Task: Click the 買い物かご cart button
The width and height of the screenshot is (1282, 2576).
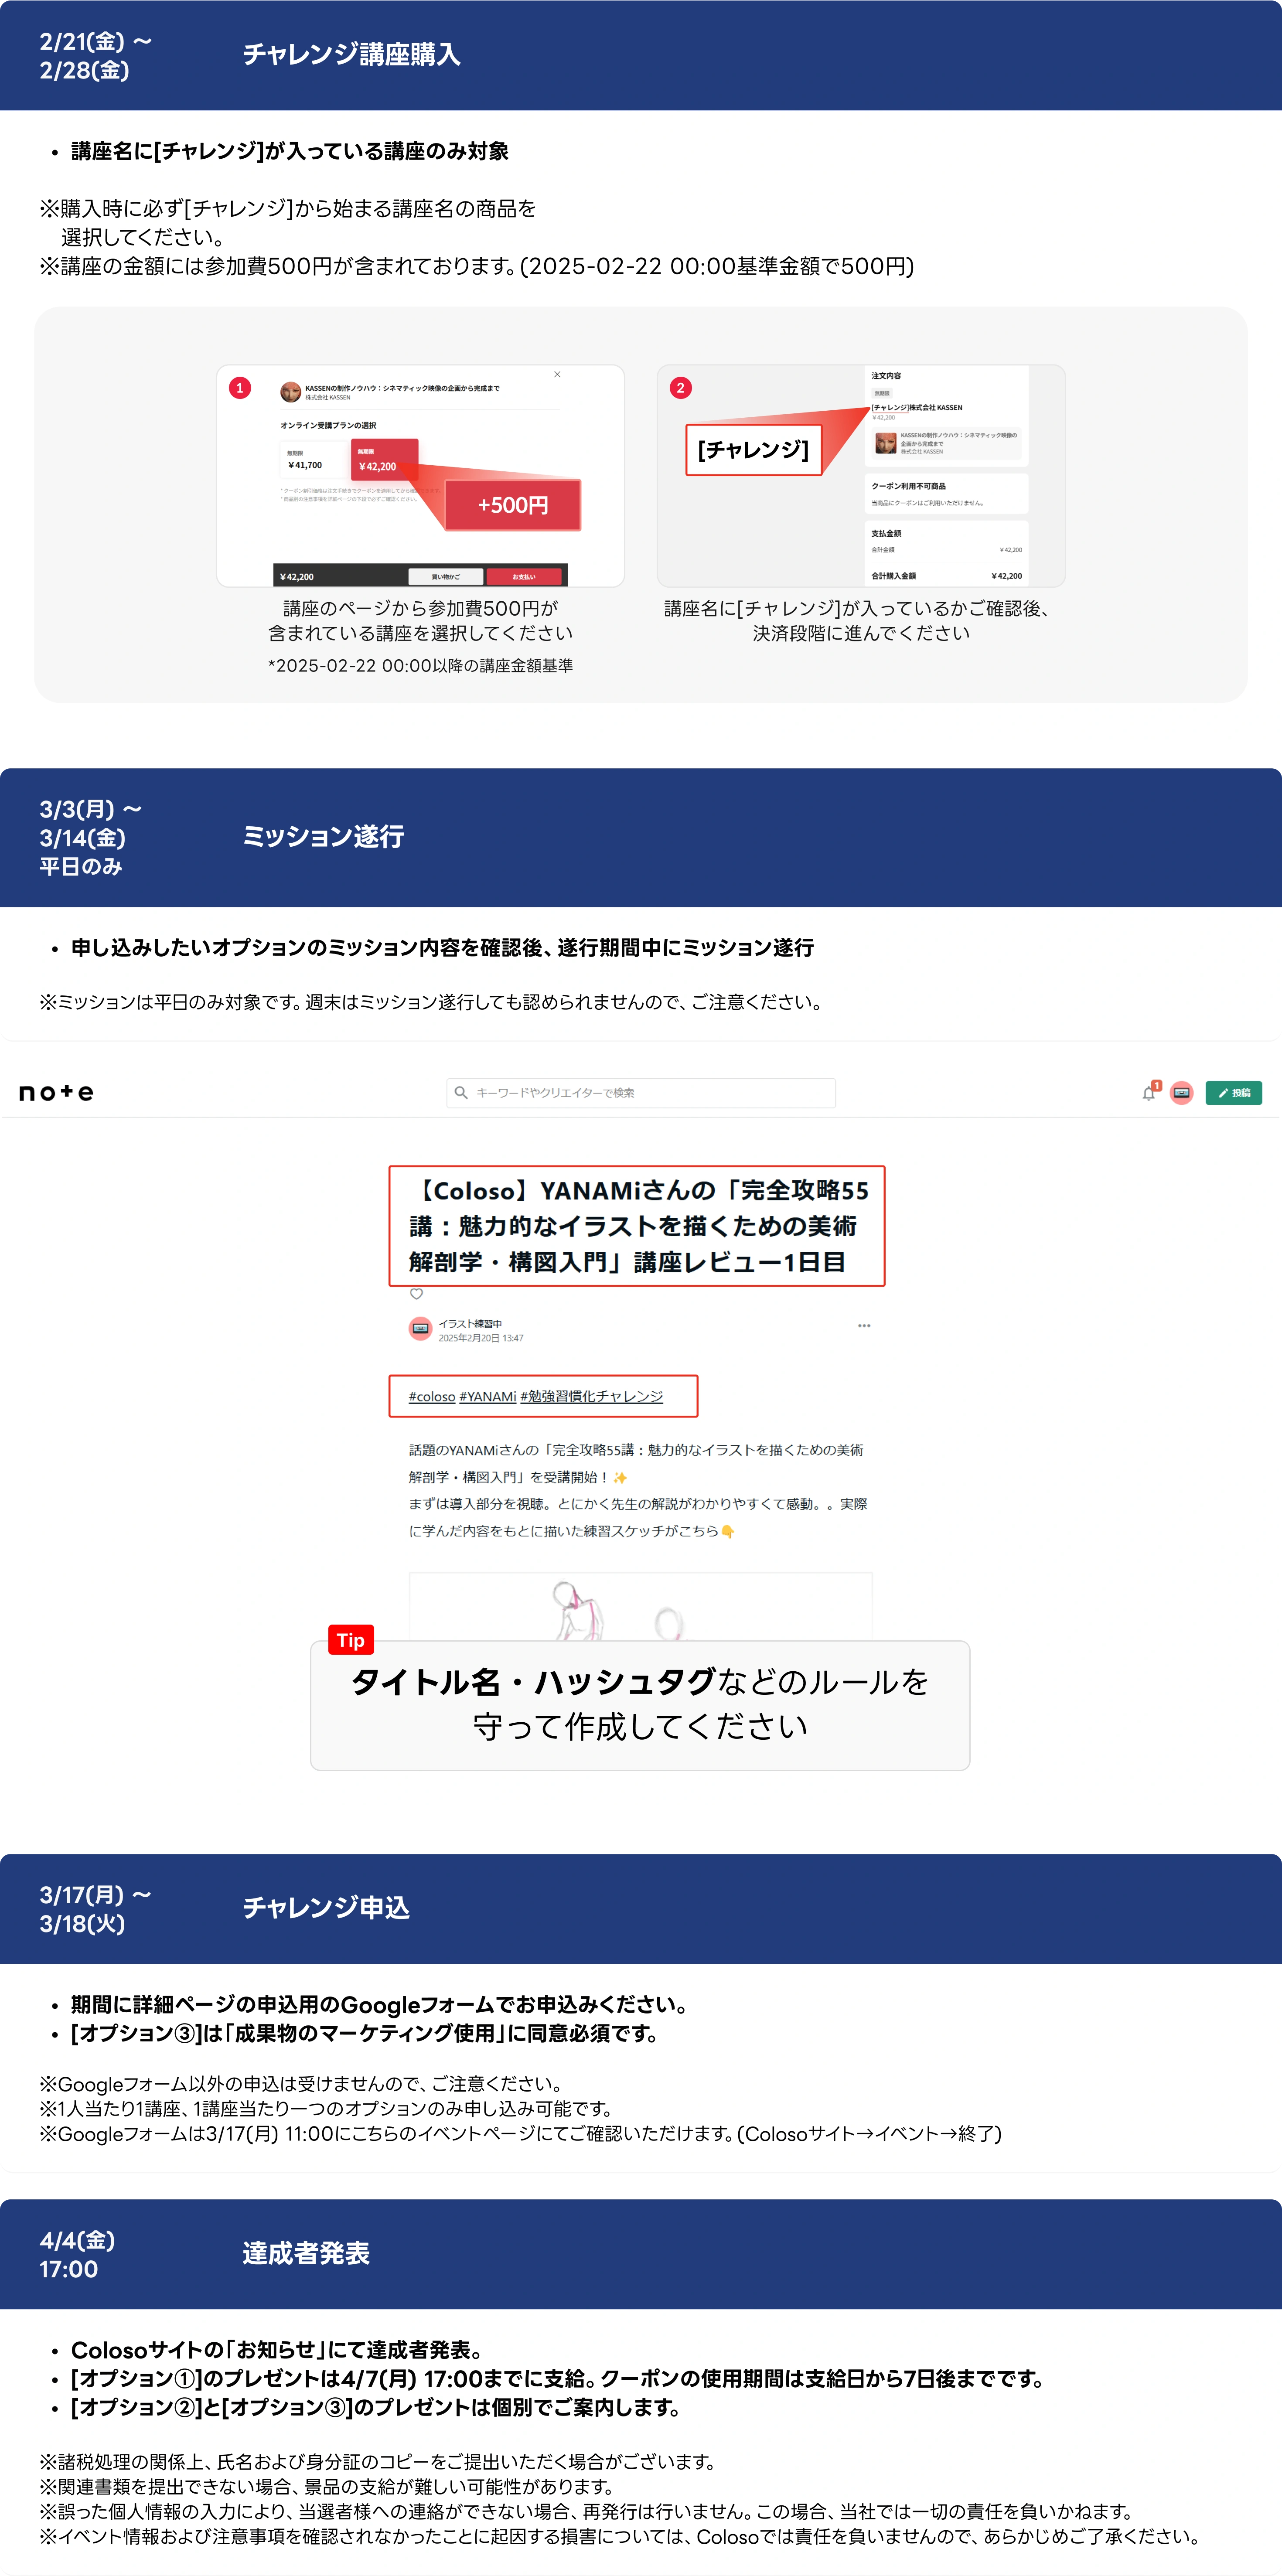Action: 446,577
